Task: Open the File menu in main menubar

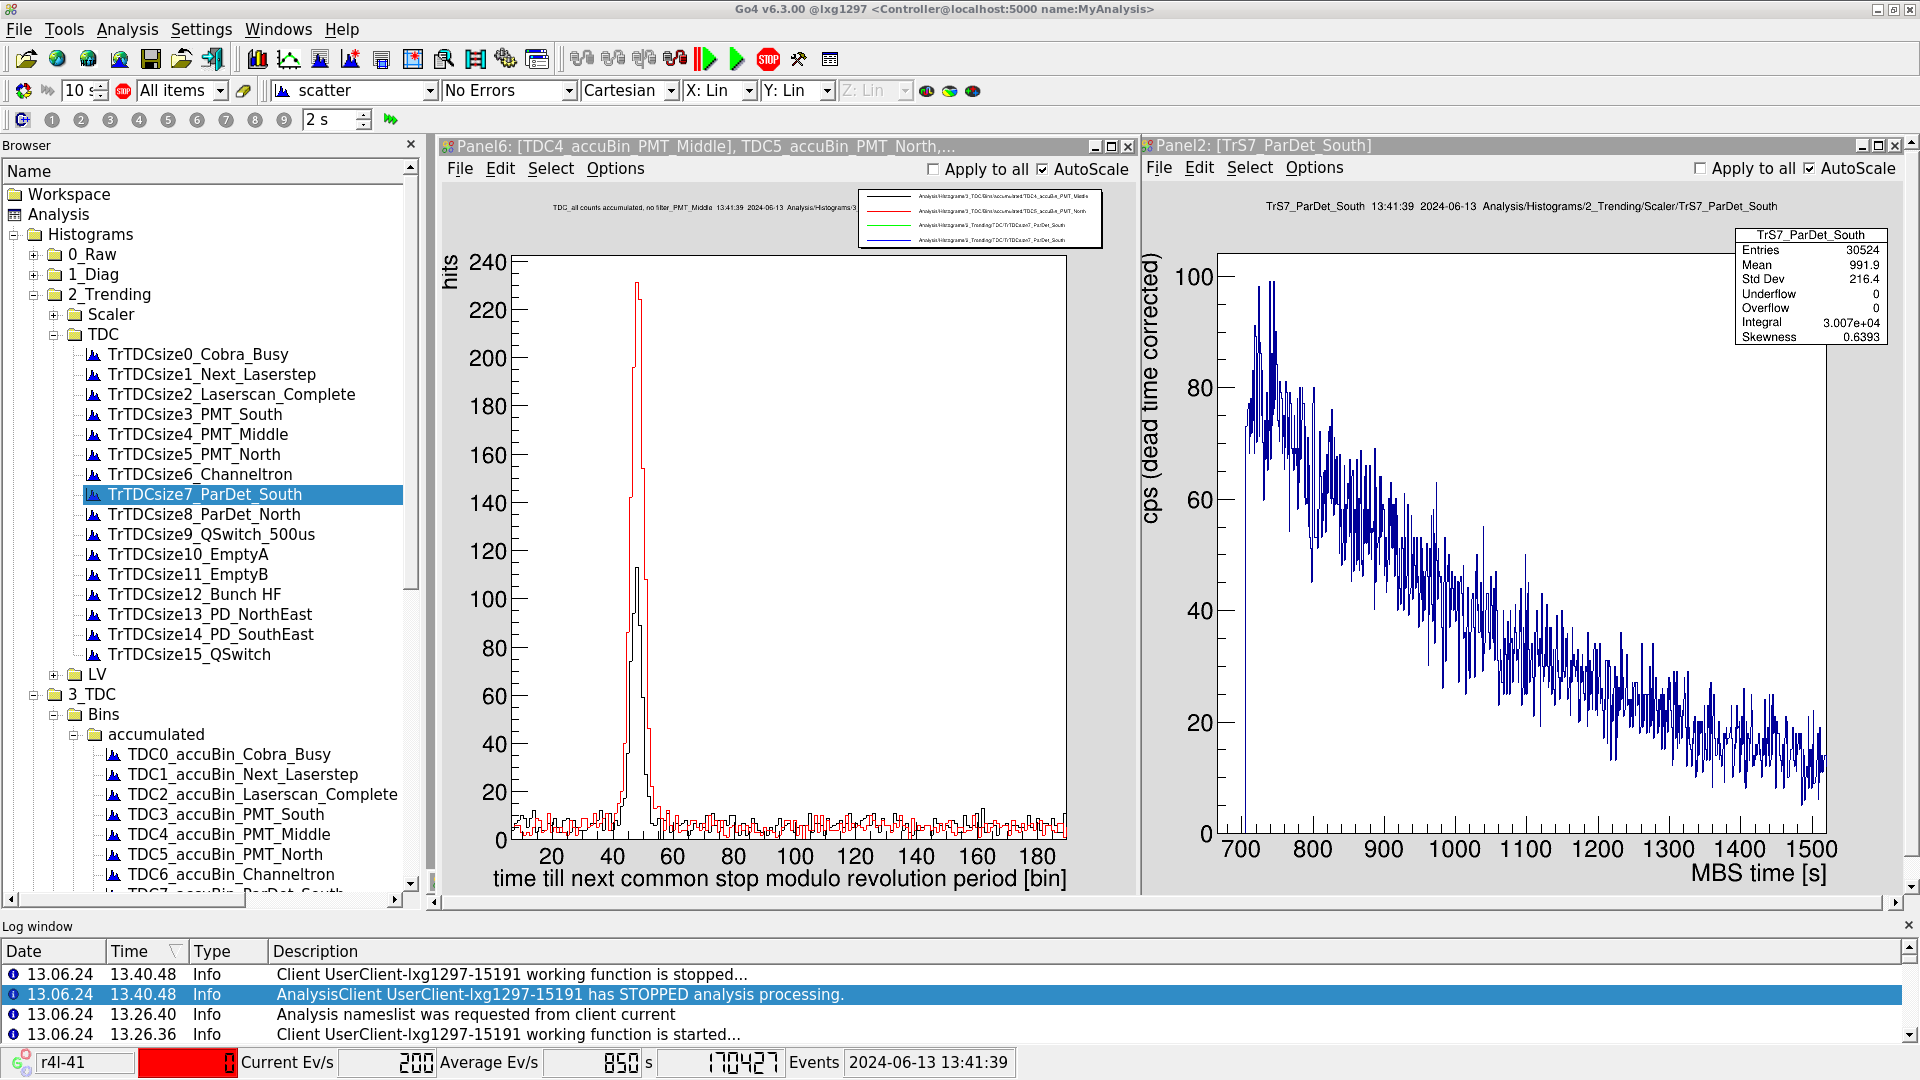Action: point(19,30)
